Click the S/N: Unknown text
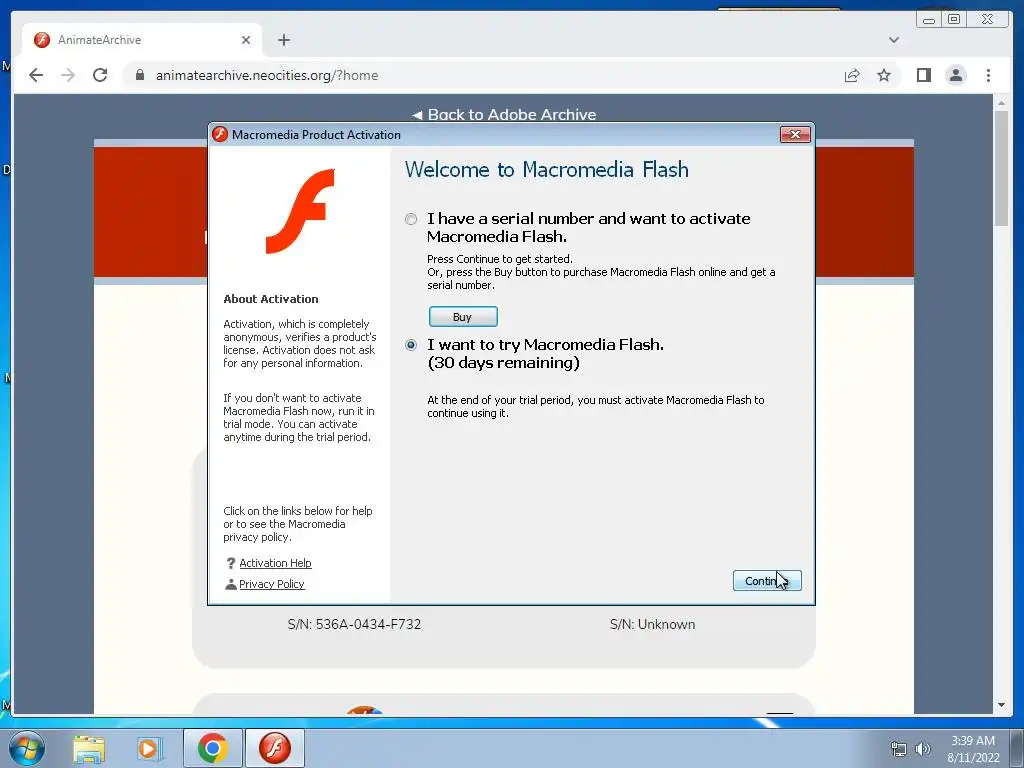1024x768 pixels. tap(652, 624)
